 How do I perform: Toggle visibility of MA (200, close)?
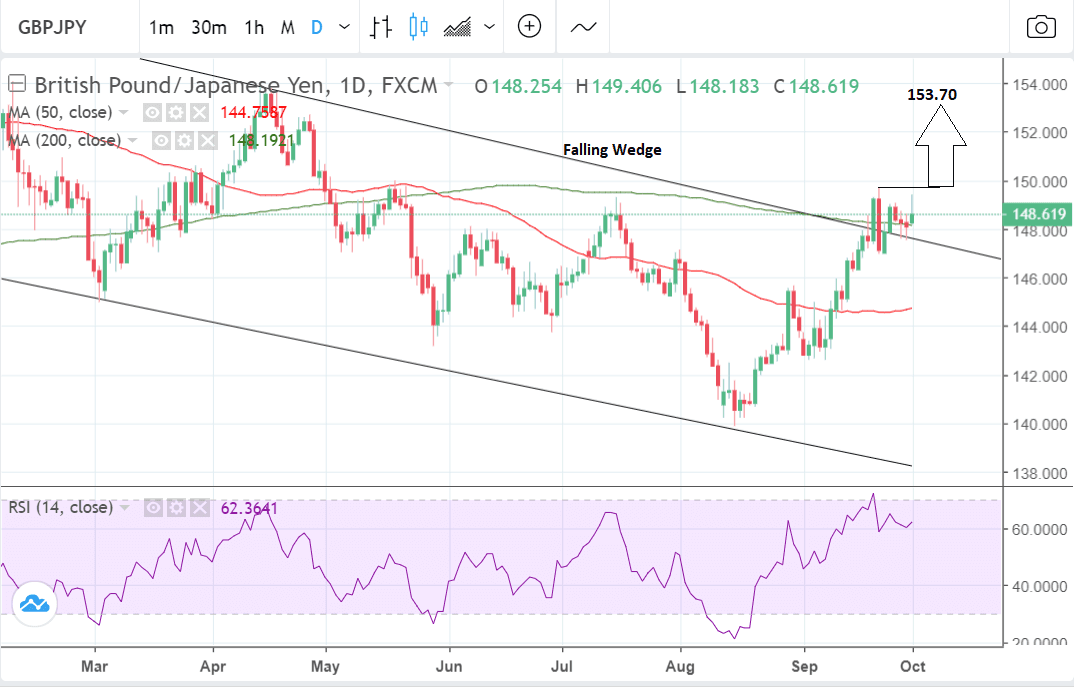[161, 141]
